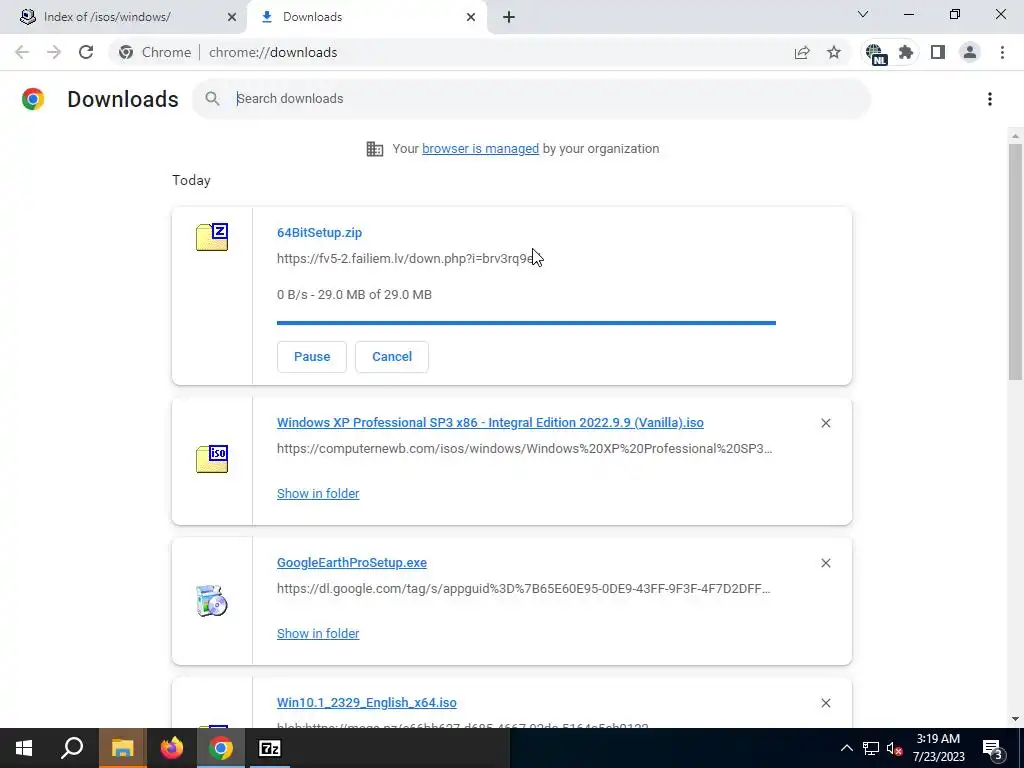The height and width of the screenshot is (768, 1024).
Task: Bookmark this page with star icon
Action: [x=834, y=52]
